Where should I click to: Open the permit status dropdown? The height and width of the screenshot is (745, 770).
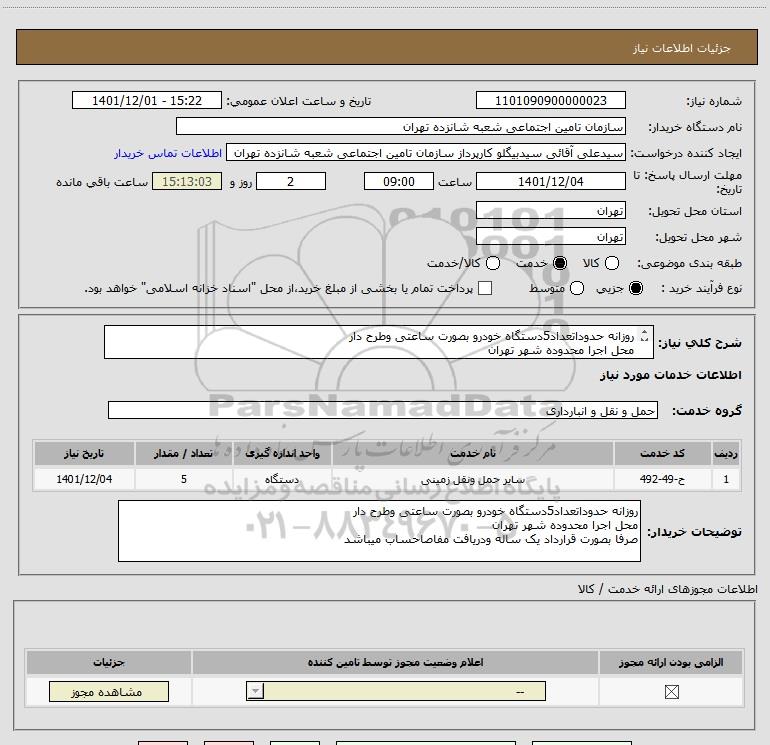396,691
